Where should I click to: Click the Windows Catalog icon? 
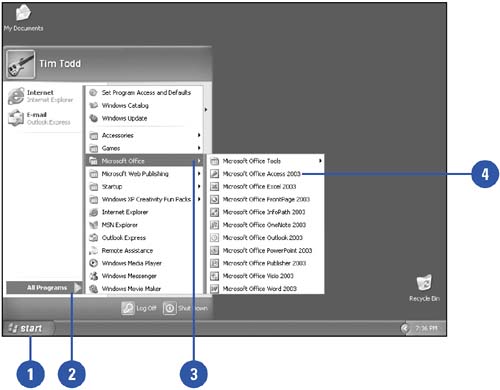click(94, 105)
